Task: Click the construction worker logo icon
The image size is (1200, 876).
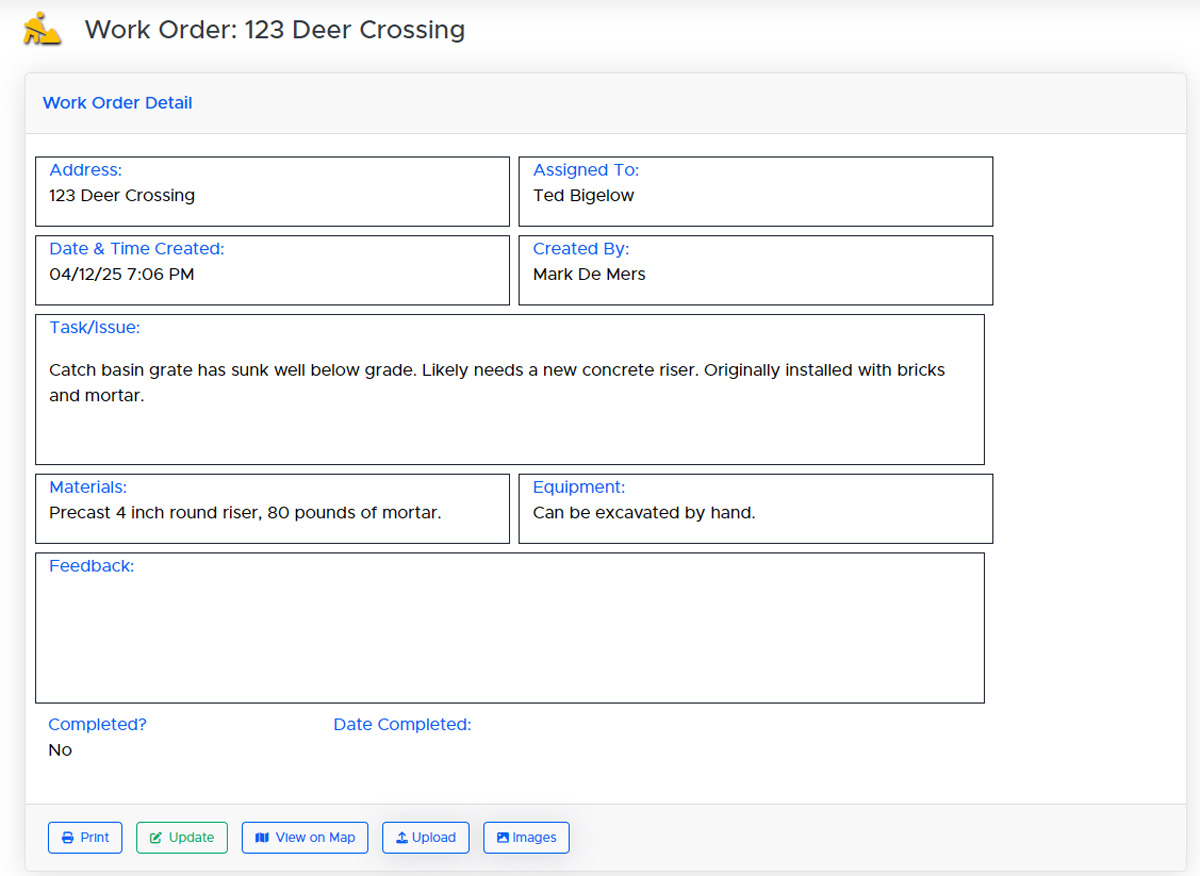Action: [42, 29]
